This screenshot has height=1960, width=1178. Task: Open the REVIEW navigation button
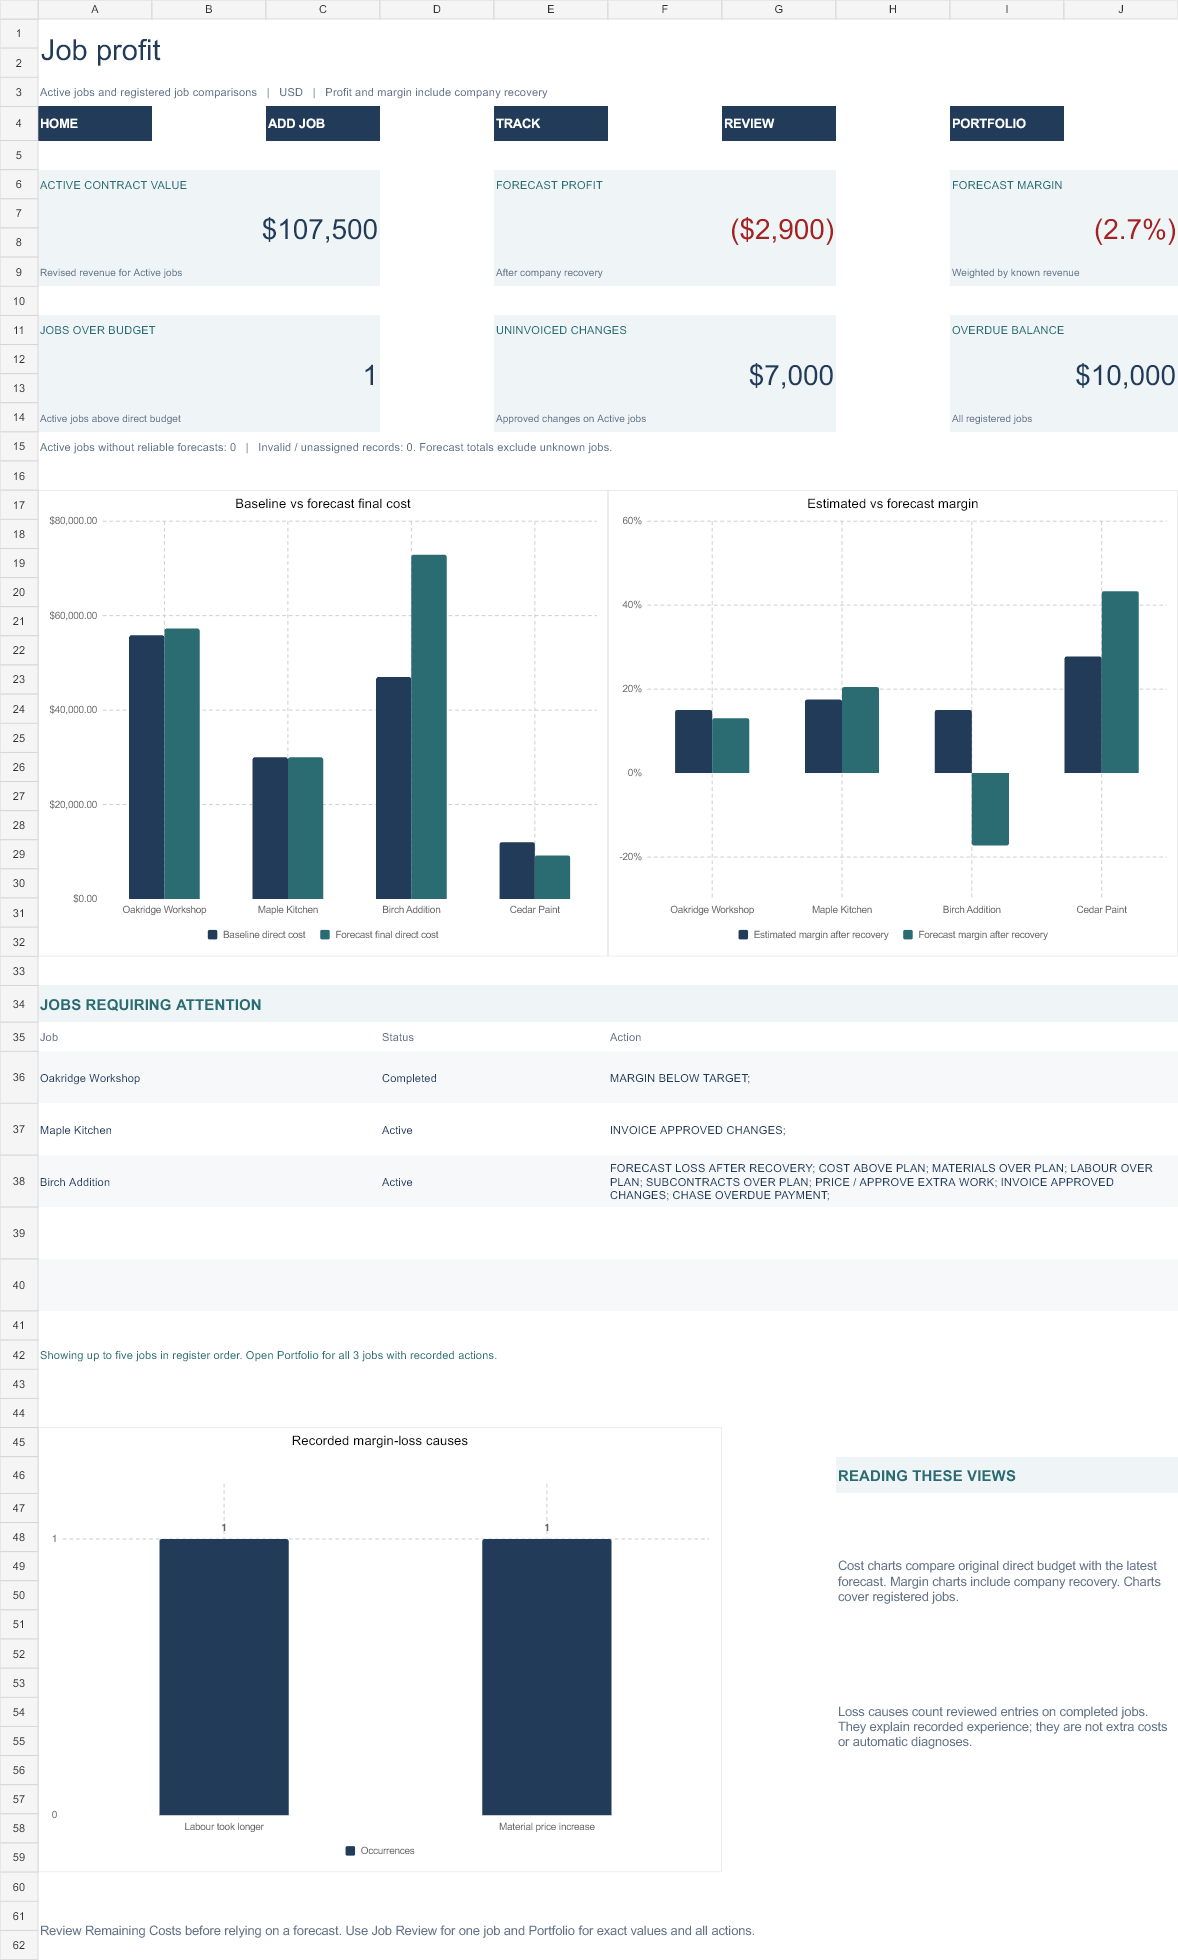click(779, 123)
